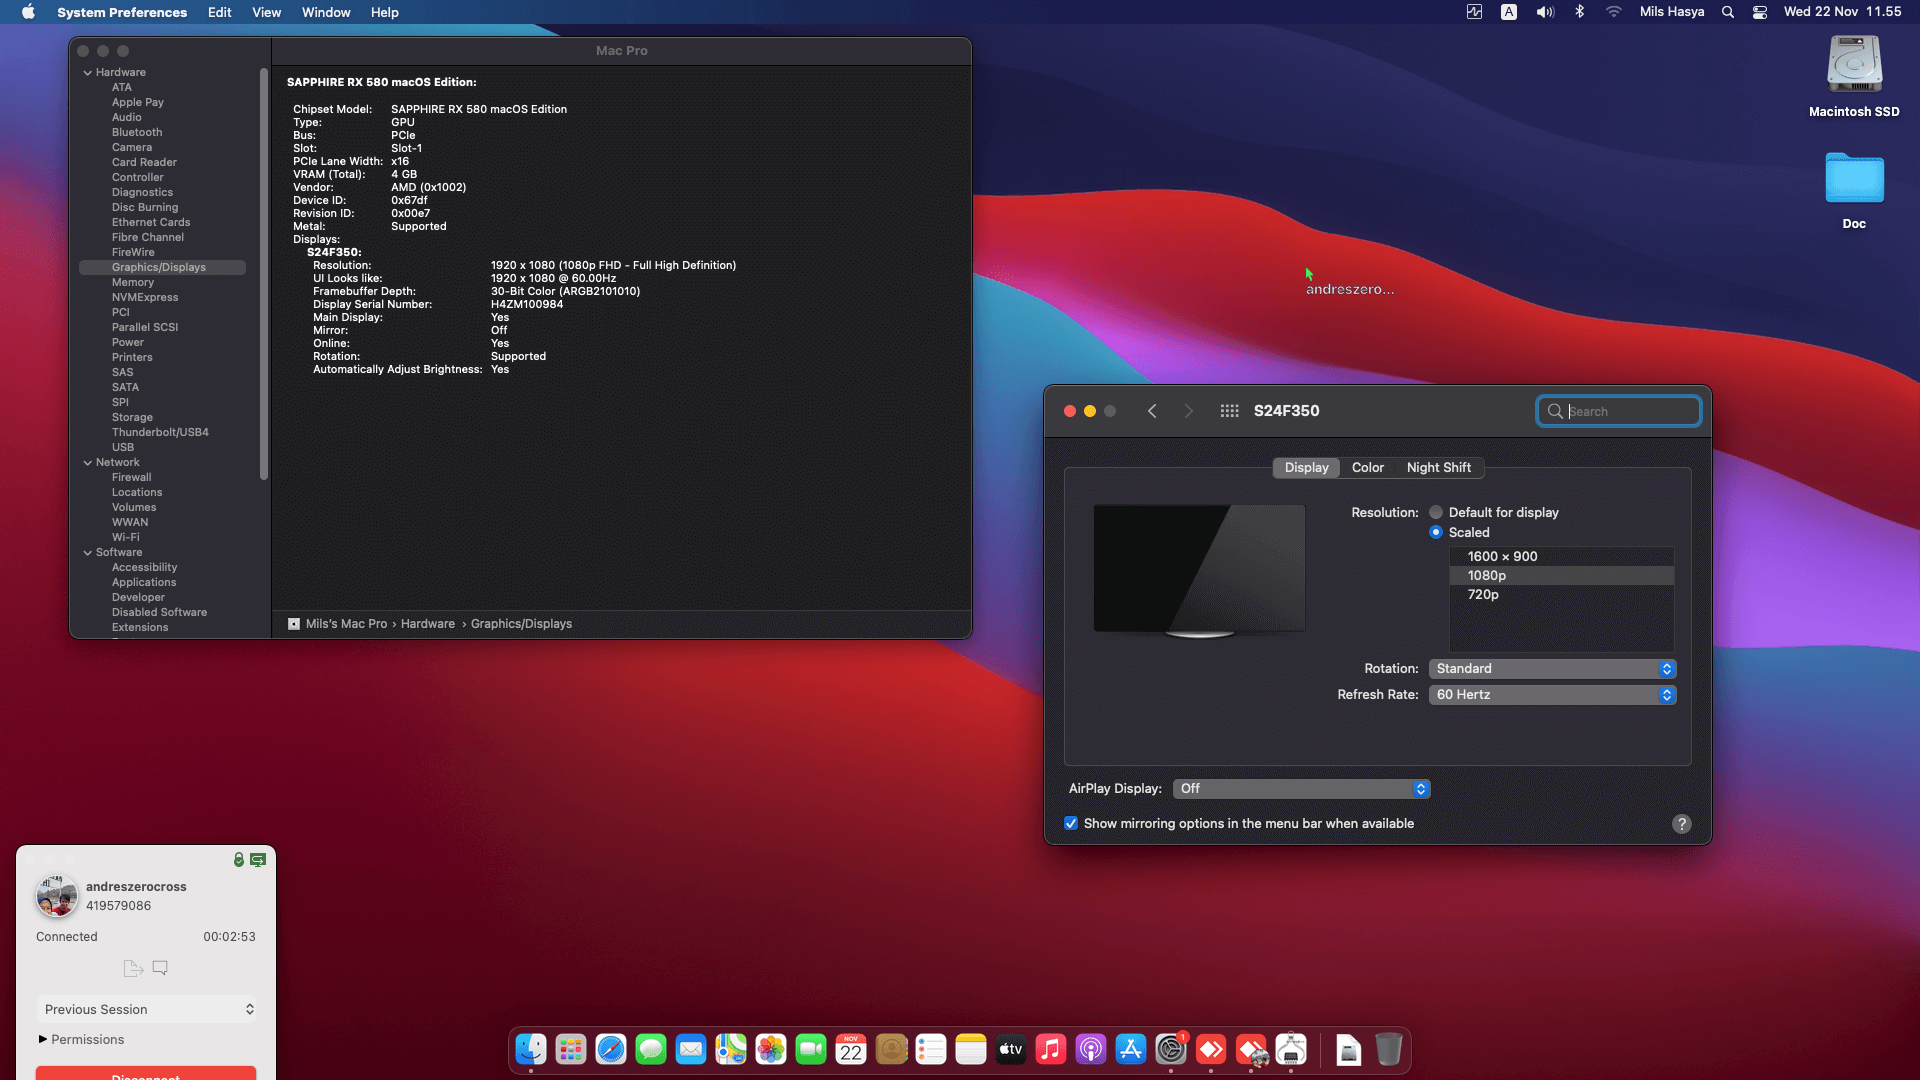Click the Bluetooth icon in the menu bar
The width and height of the screenshot is (1920, 1080).
[x=1579, y=12]
